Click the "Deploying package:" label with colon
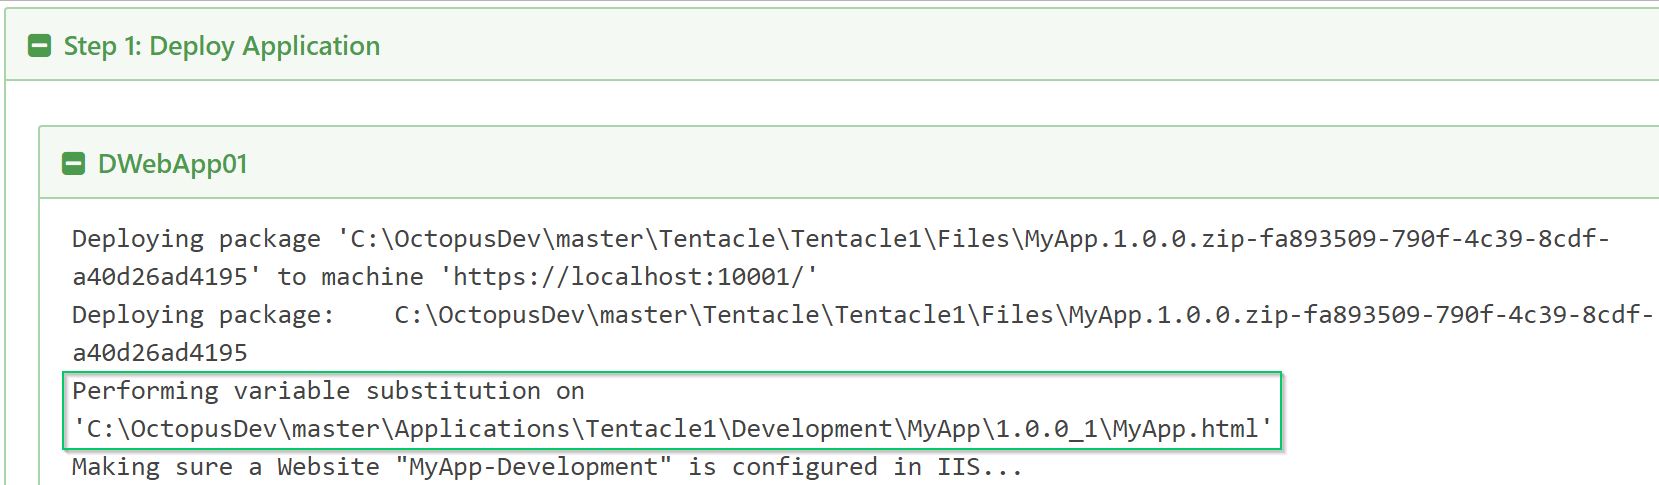Image resolution: width=1659 pixels, height=485 pixels. point(203,315)
